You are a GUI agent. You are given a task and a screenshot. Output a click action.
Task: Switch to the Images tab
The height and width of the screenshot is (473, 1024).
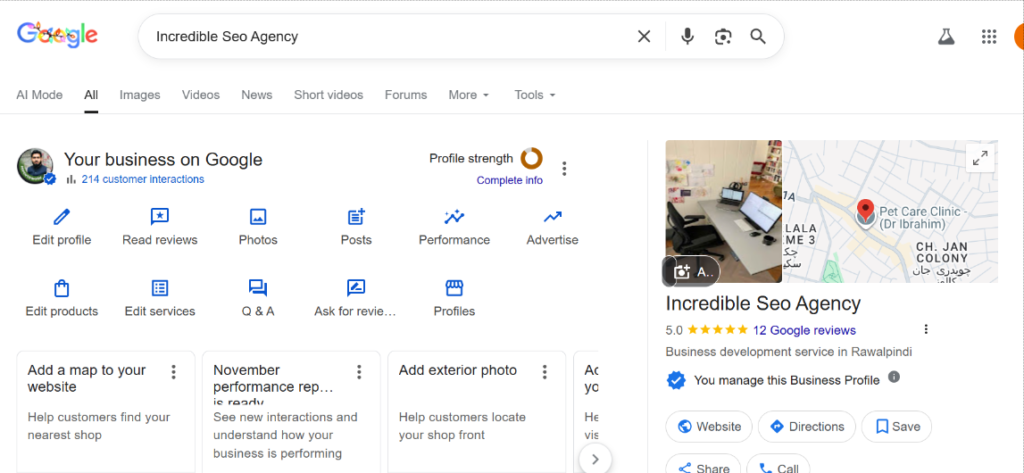(140, 95)
